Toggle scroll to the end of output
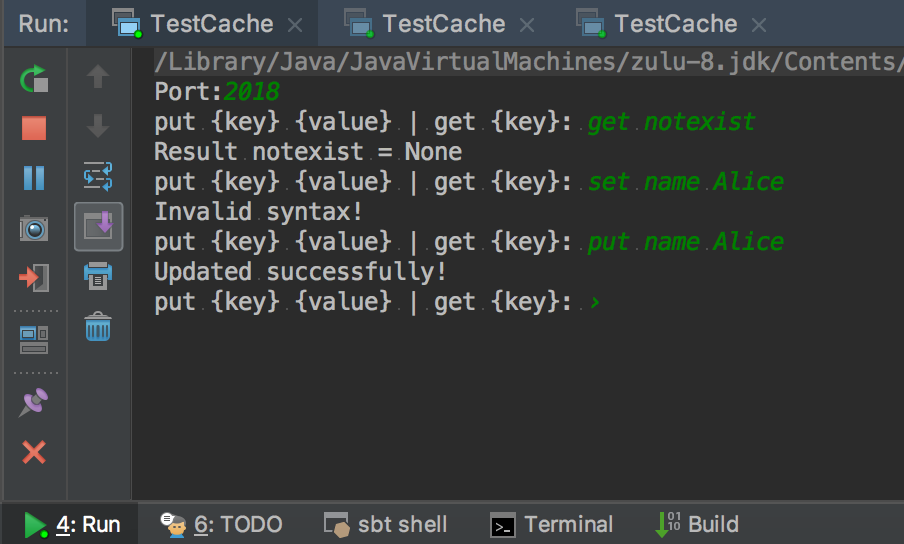904x544 pixels. [x=99, y=226]
